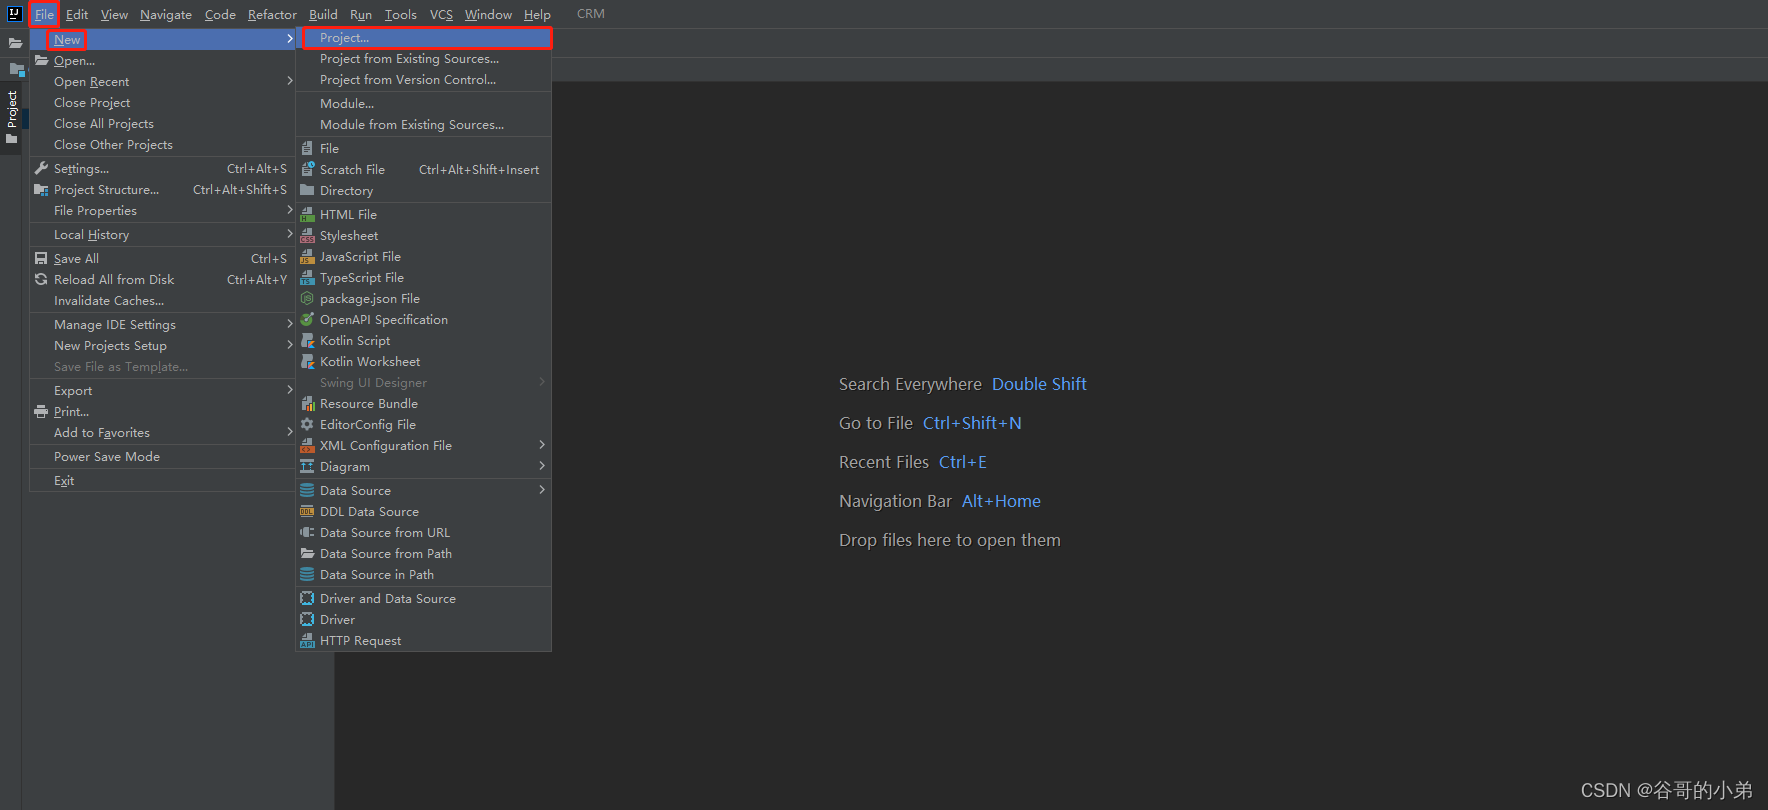This screenshot has width=1768, height=810.
Task: Click the package.json File icon
Action: click(308, 298)
